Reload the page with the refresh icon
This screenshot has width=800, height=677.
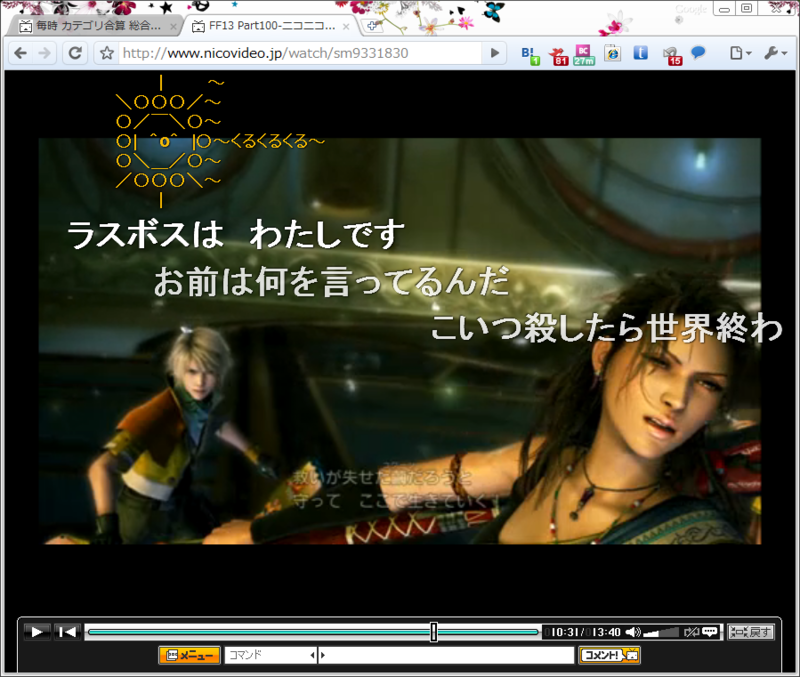coord(75,53)
